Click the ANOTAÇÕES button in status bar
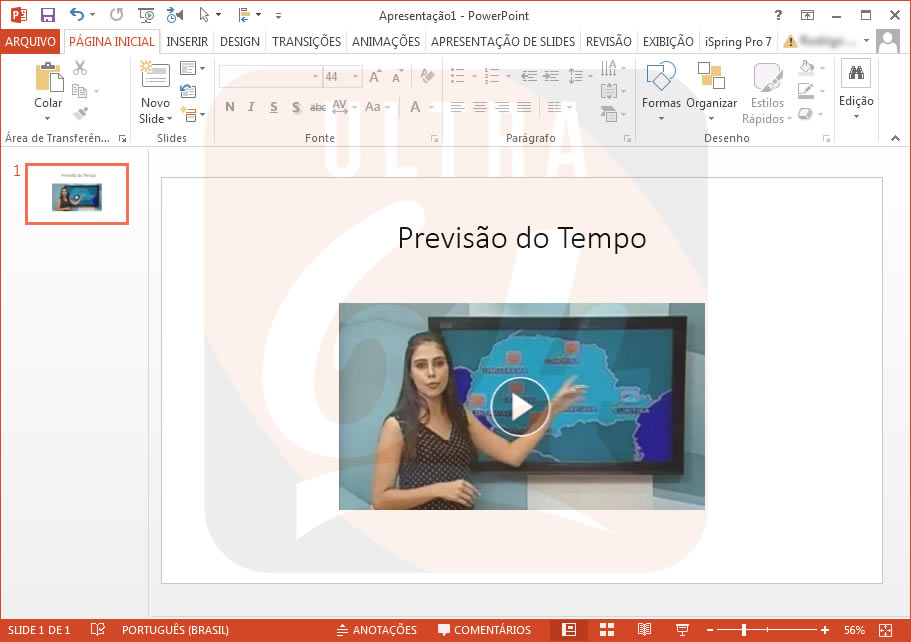 [x=377, y=630]
